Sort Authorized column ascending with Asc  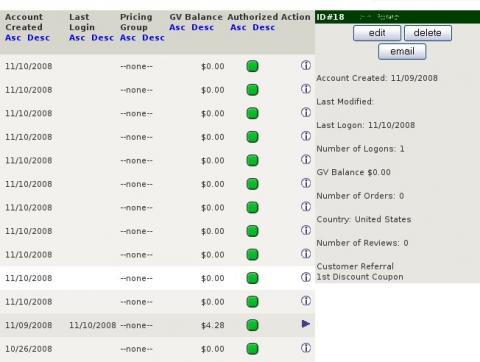pyautogui.click(x=238, y=27)
